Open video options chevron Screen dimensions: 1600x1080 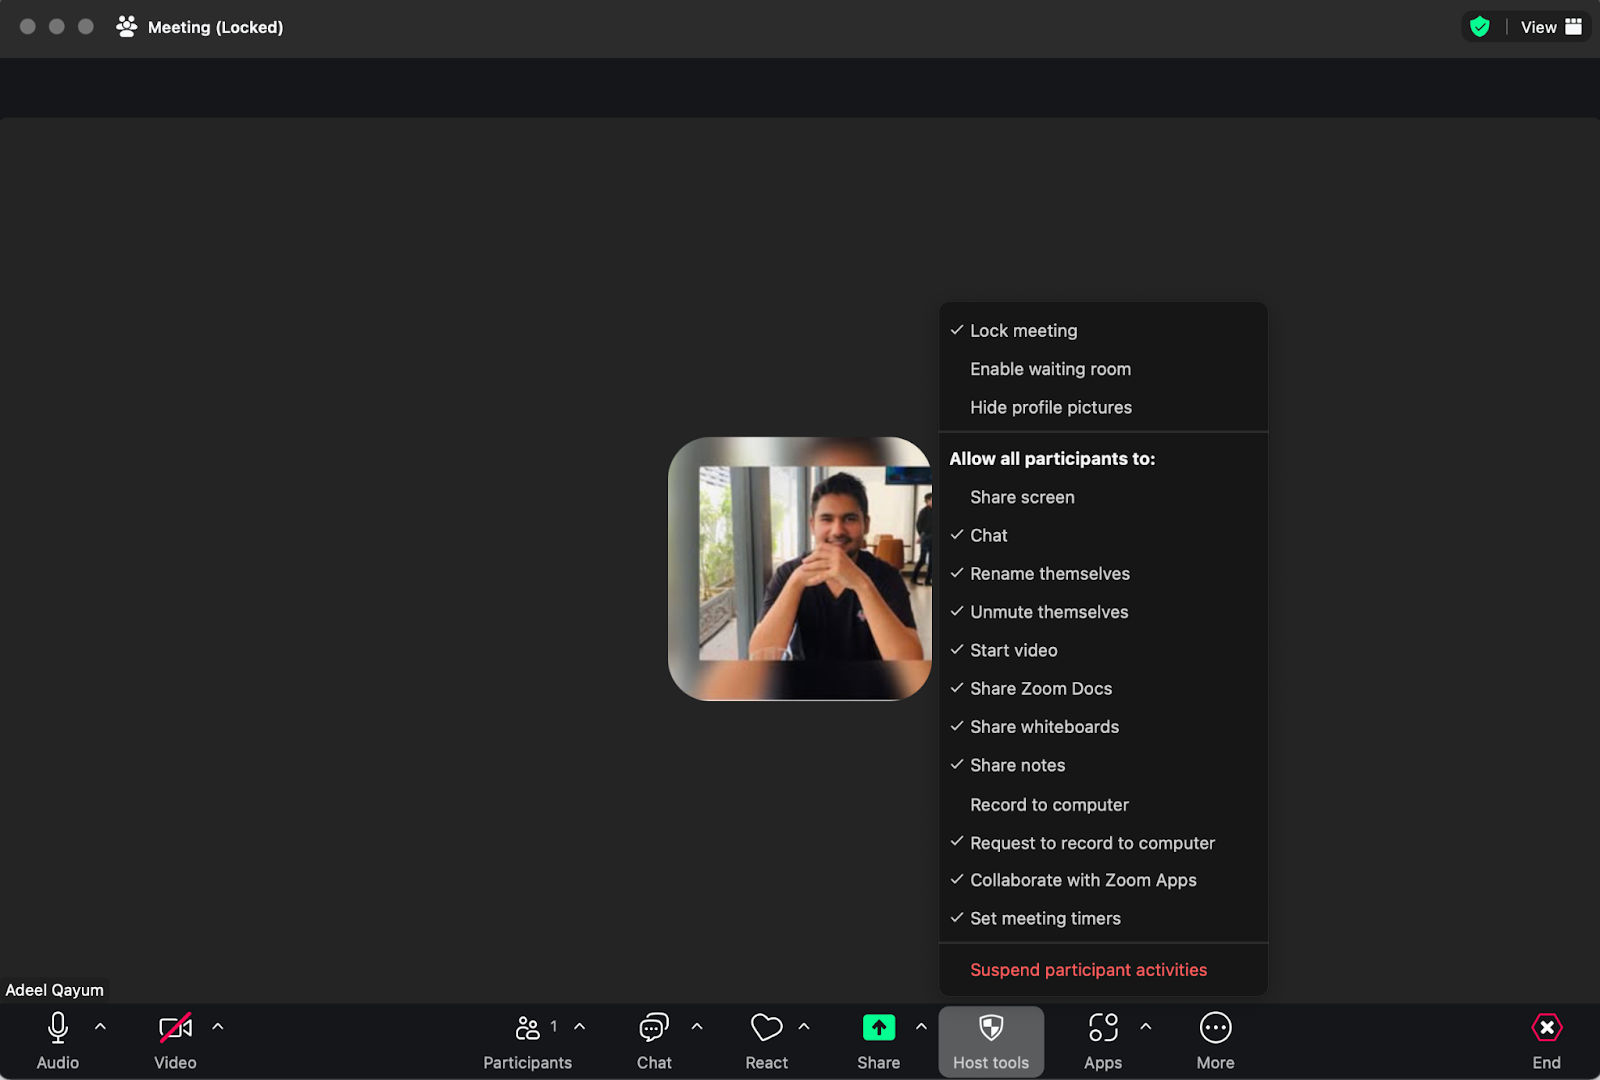217,1025
